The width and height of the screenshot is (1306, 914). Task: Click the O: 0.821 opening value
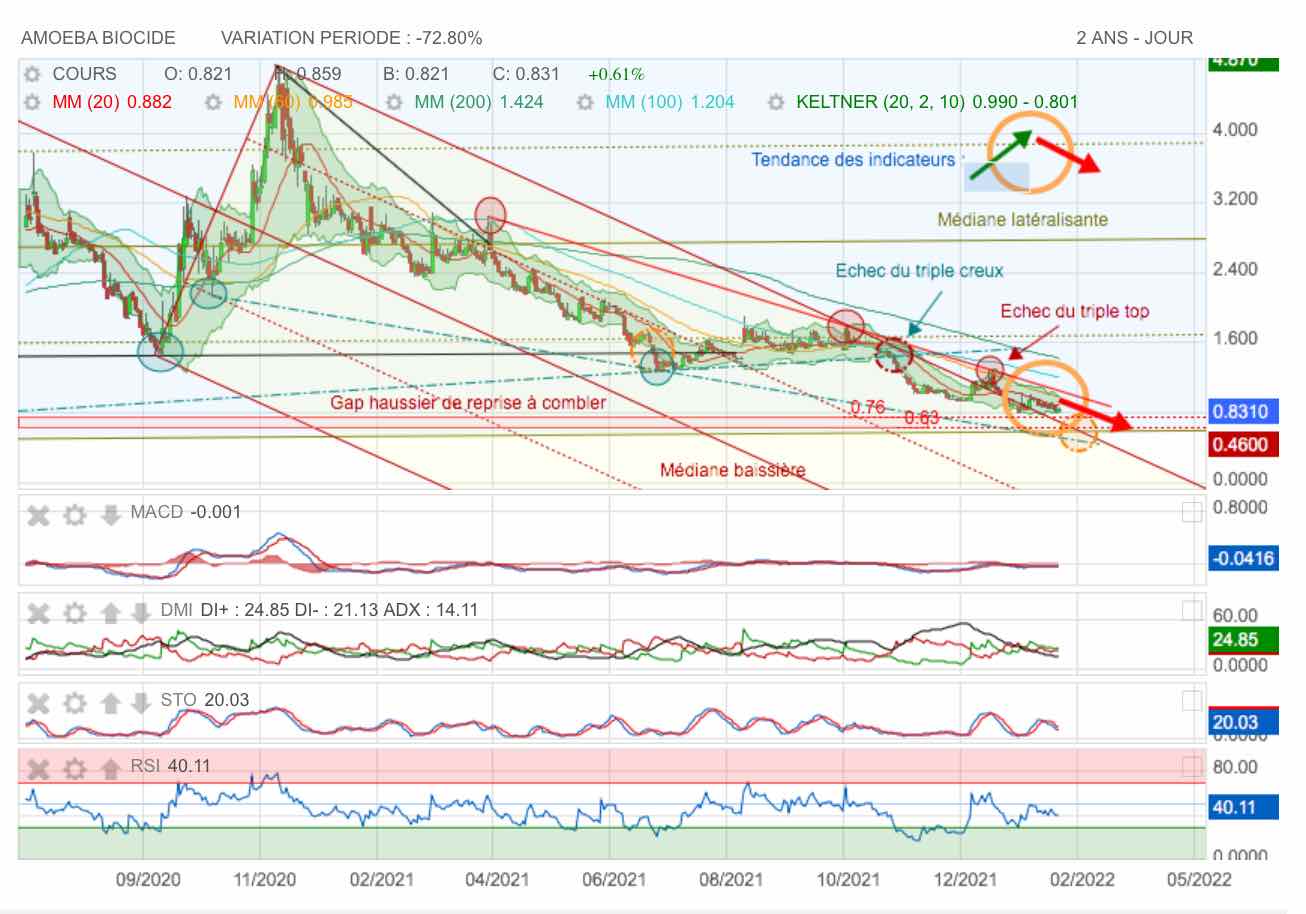coord(198,74)
